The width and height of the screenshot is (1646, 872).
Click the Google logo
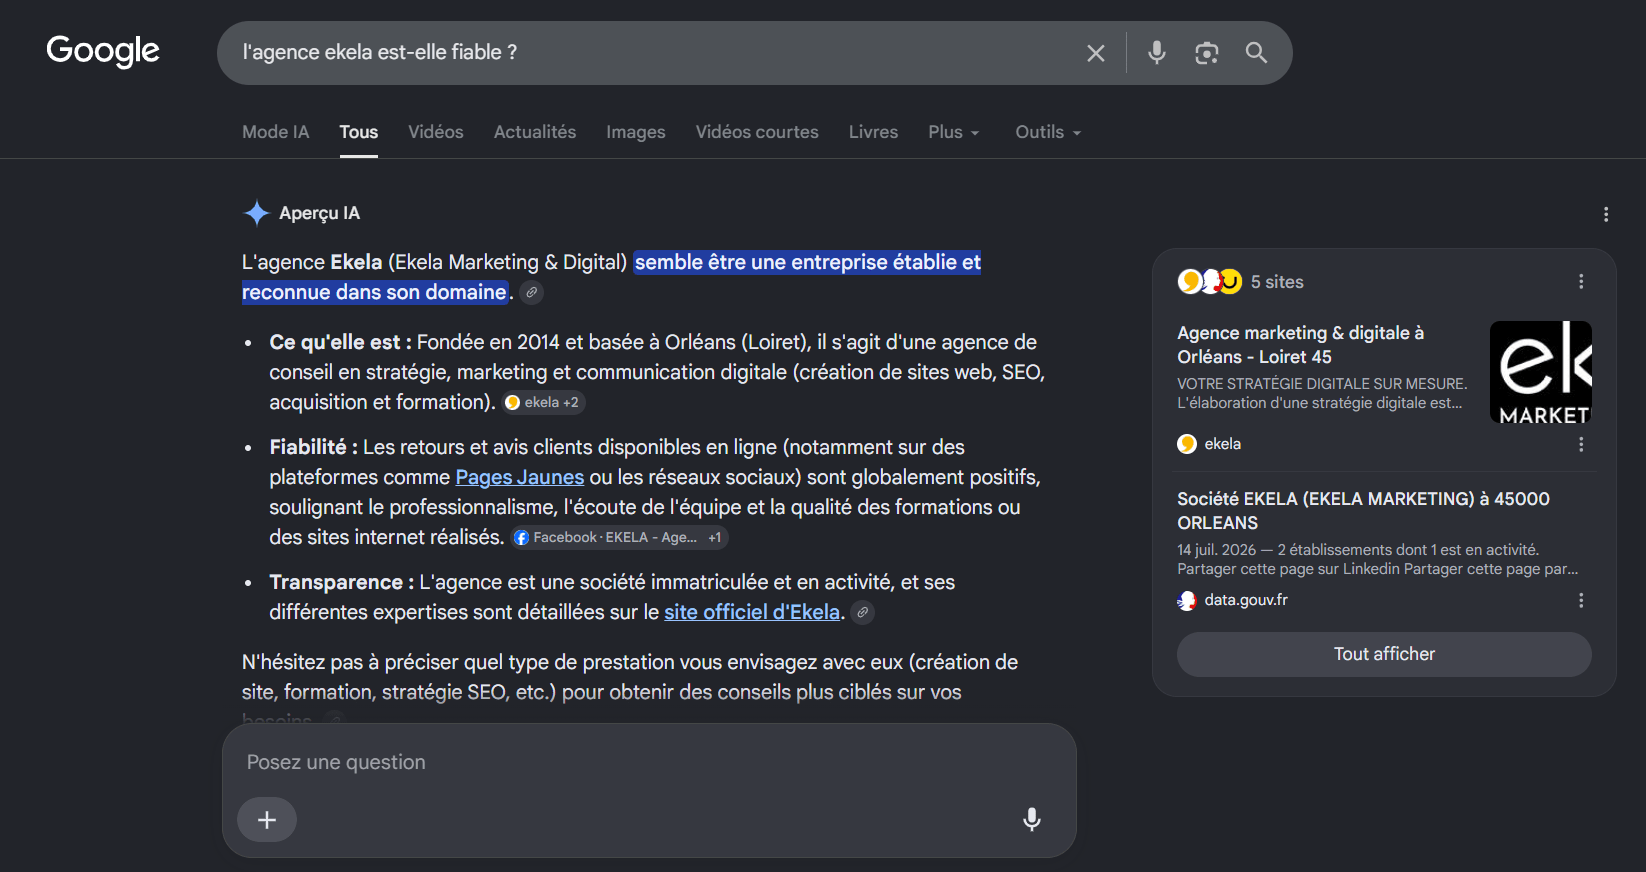tap(103, 51)
